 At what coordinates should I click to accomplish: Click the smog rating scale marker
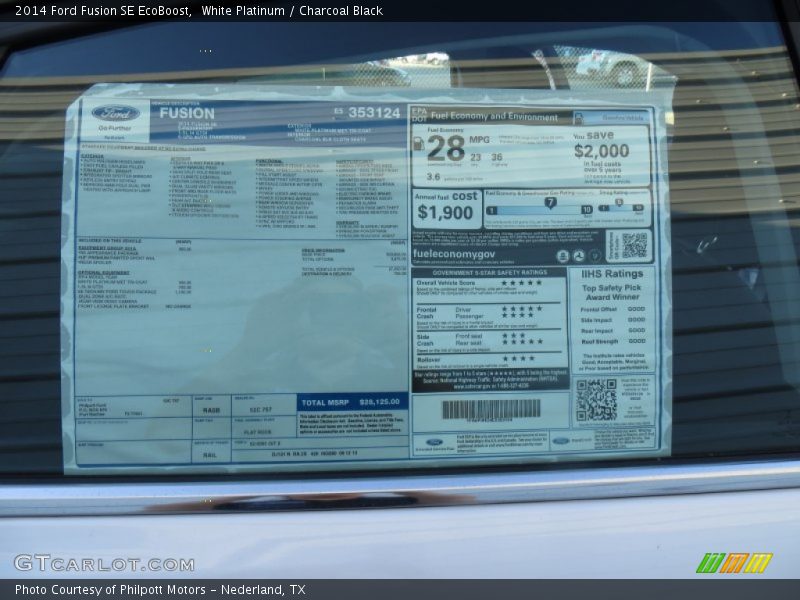619,203
